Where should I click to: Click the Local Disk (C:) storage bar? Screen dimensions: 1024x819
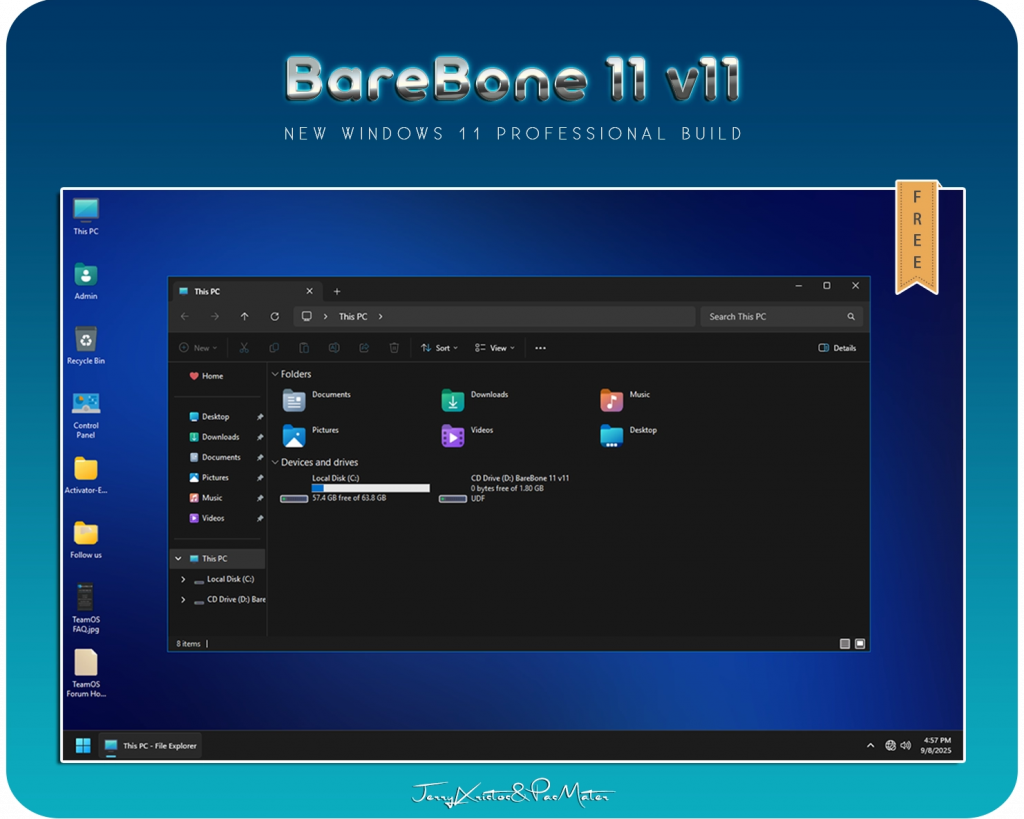coord(370,488)
